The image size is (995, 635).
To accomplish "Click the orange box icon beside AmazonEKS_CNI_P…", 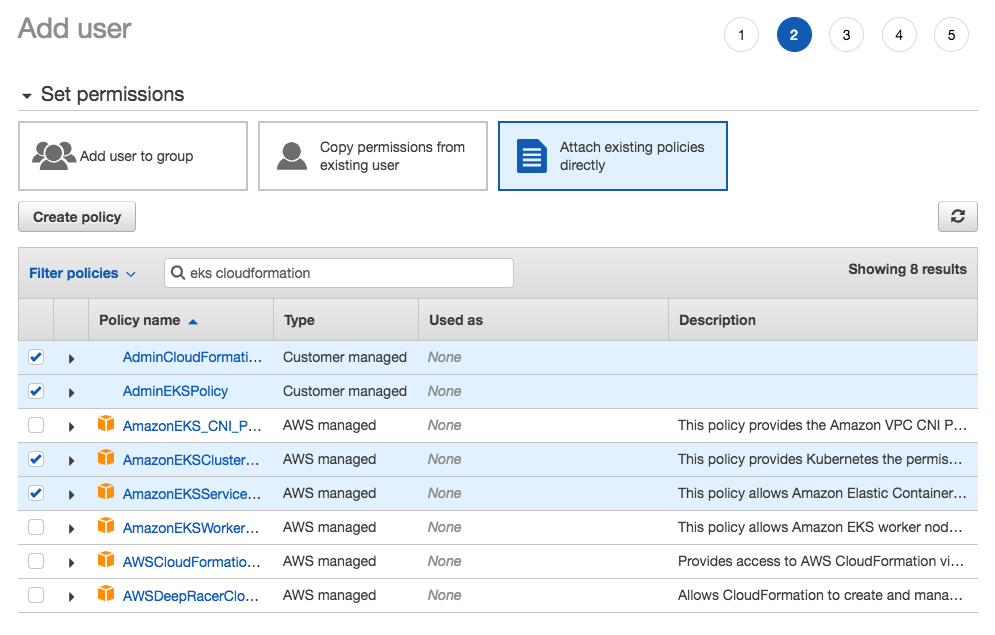I will (106, 424).
